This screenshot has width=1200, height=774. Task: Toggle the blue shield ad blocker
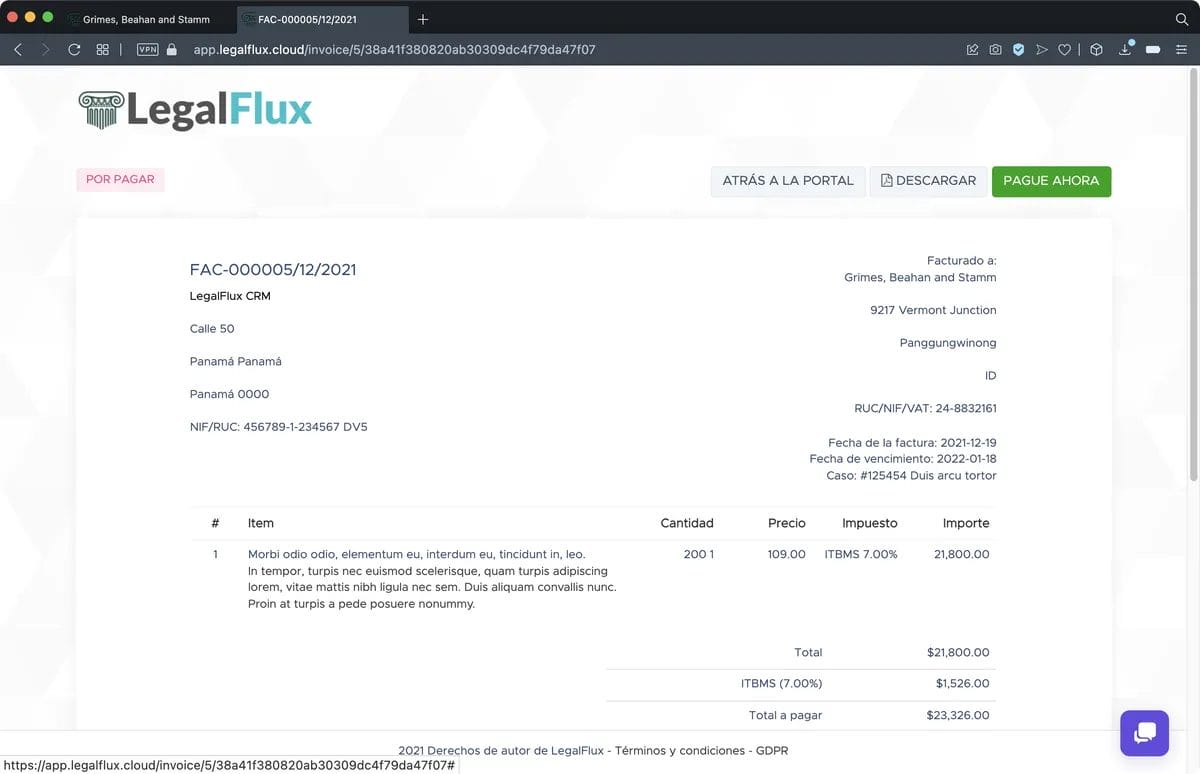[1018, 49]
